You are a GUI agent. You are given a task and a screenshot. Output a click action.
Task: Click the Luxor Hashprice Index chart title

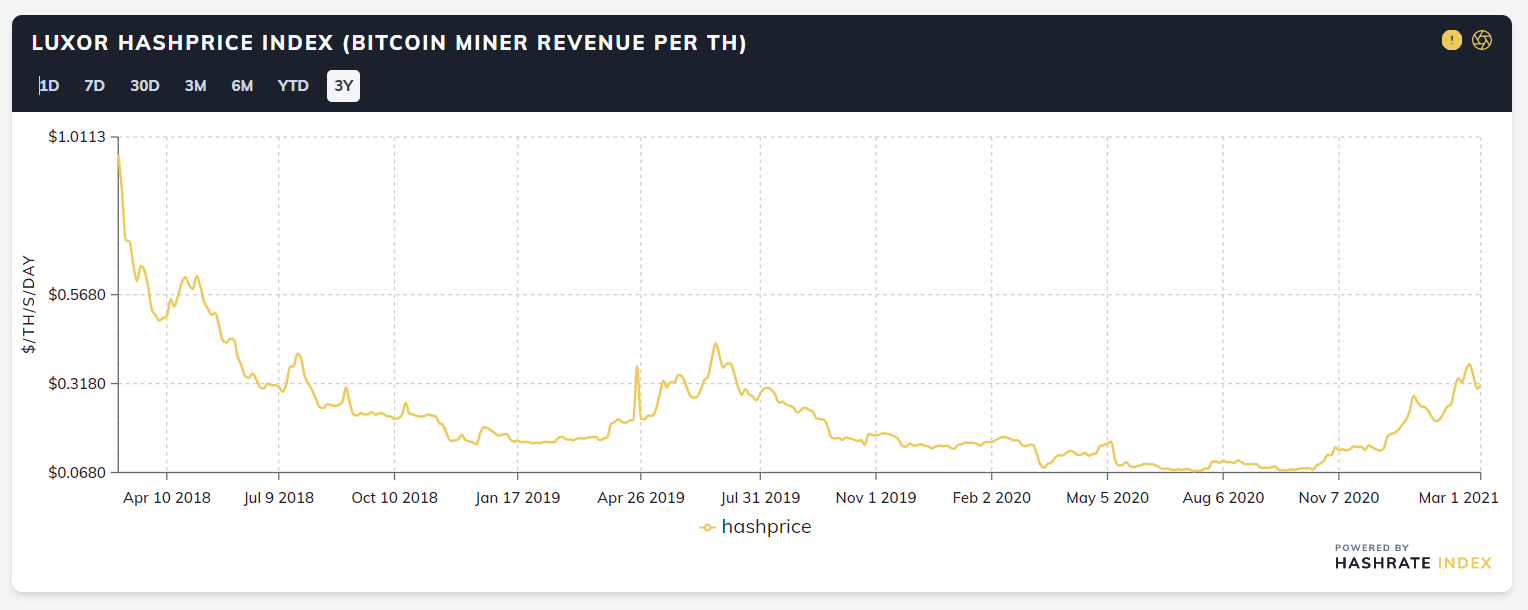click(389, 43)
